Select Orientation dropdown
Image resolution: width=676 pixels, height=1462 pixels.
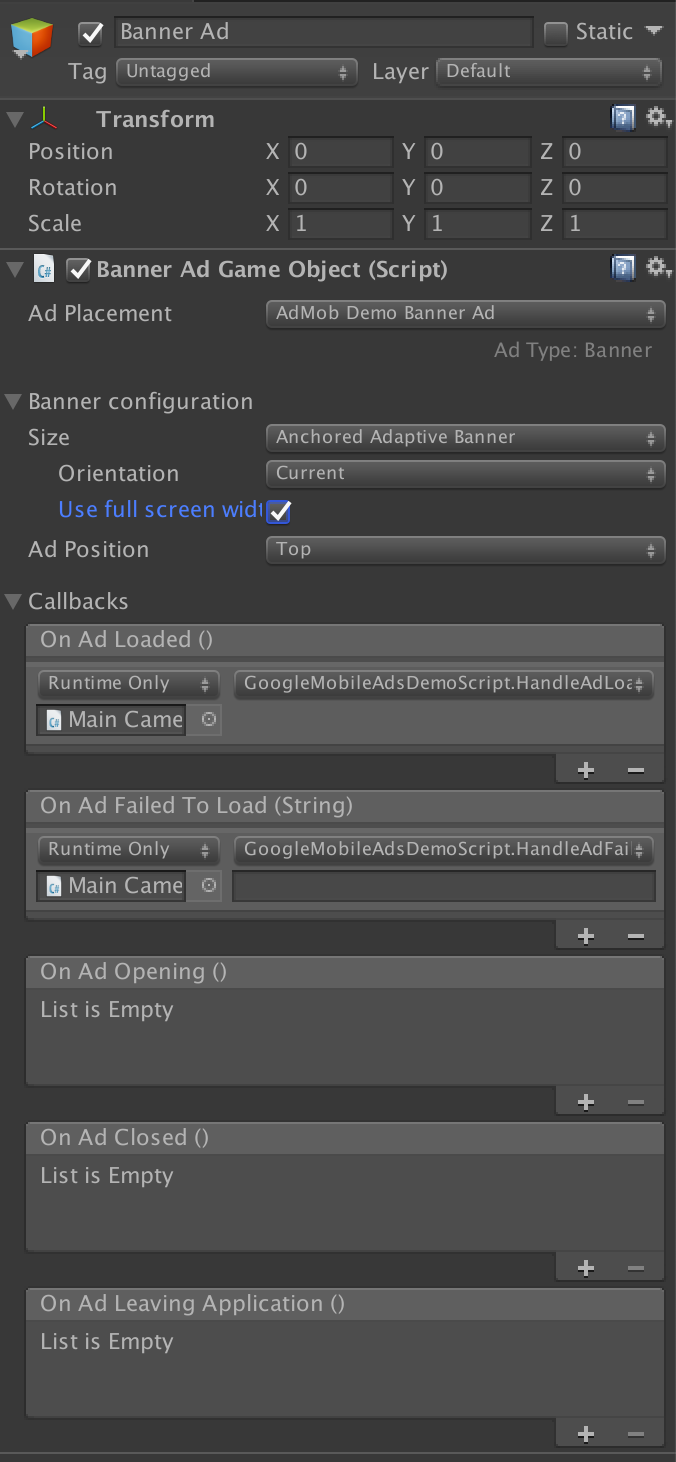point(465,473)
